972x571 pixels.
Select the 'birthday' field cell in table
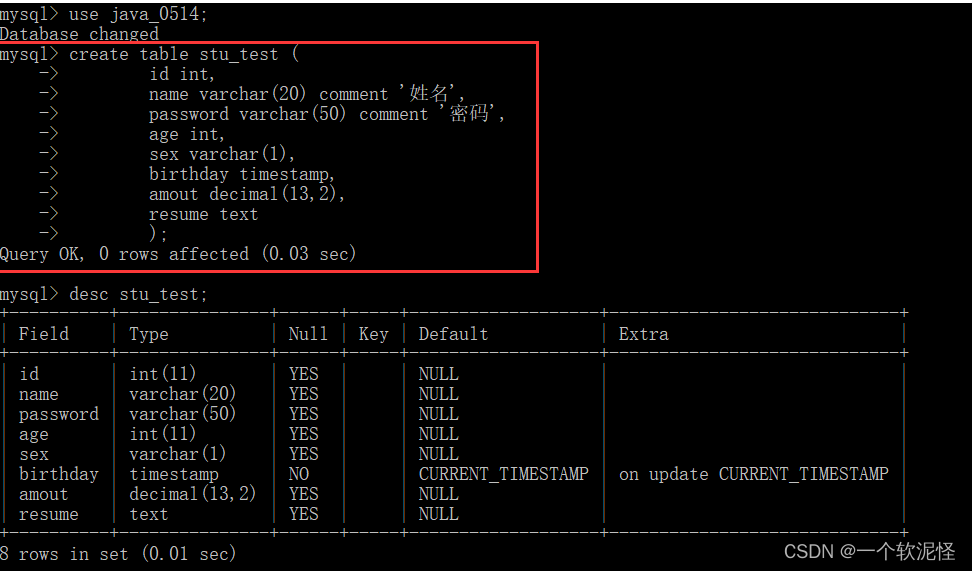[x=59, y=474]
